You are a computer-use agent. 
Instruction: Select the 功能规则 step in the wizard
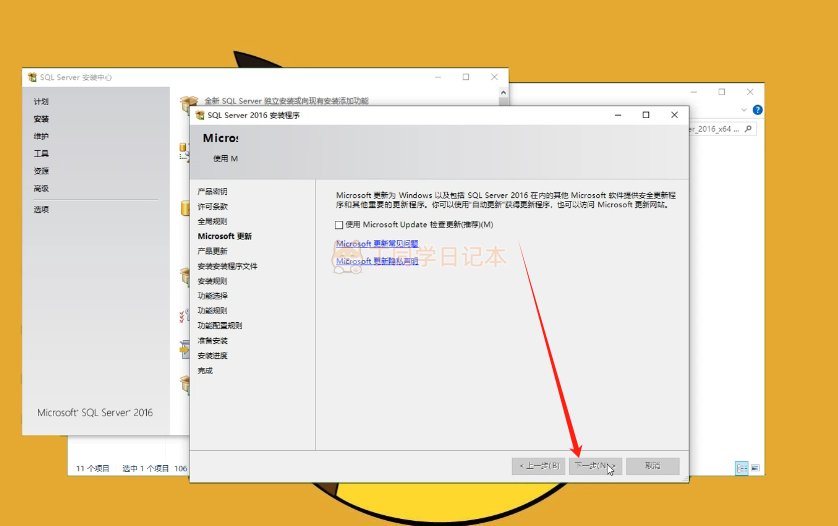coord(212,311)
